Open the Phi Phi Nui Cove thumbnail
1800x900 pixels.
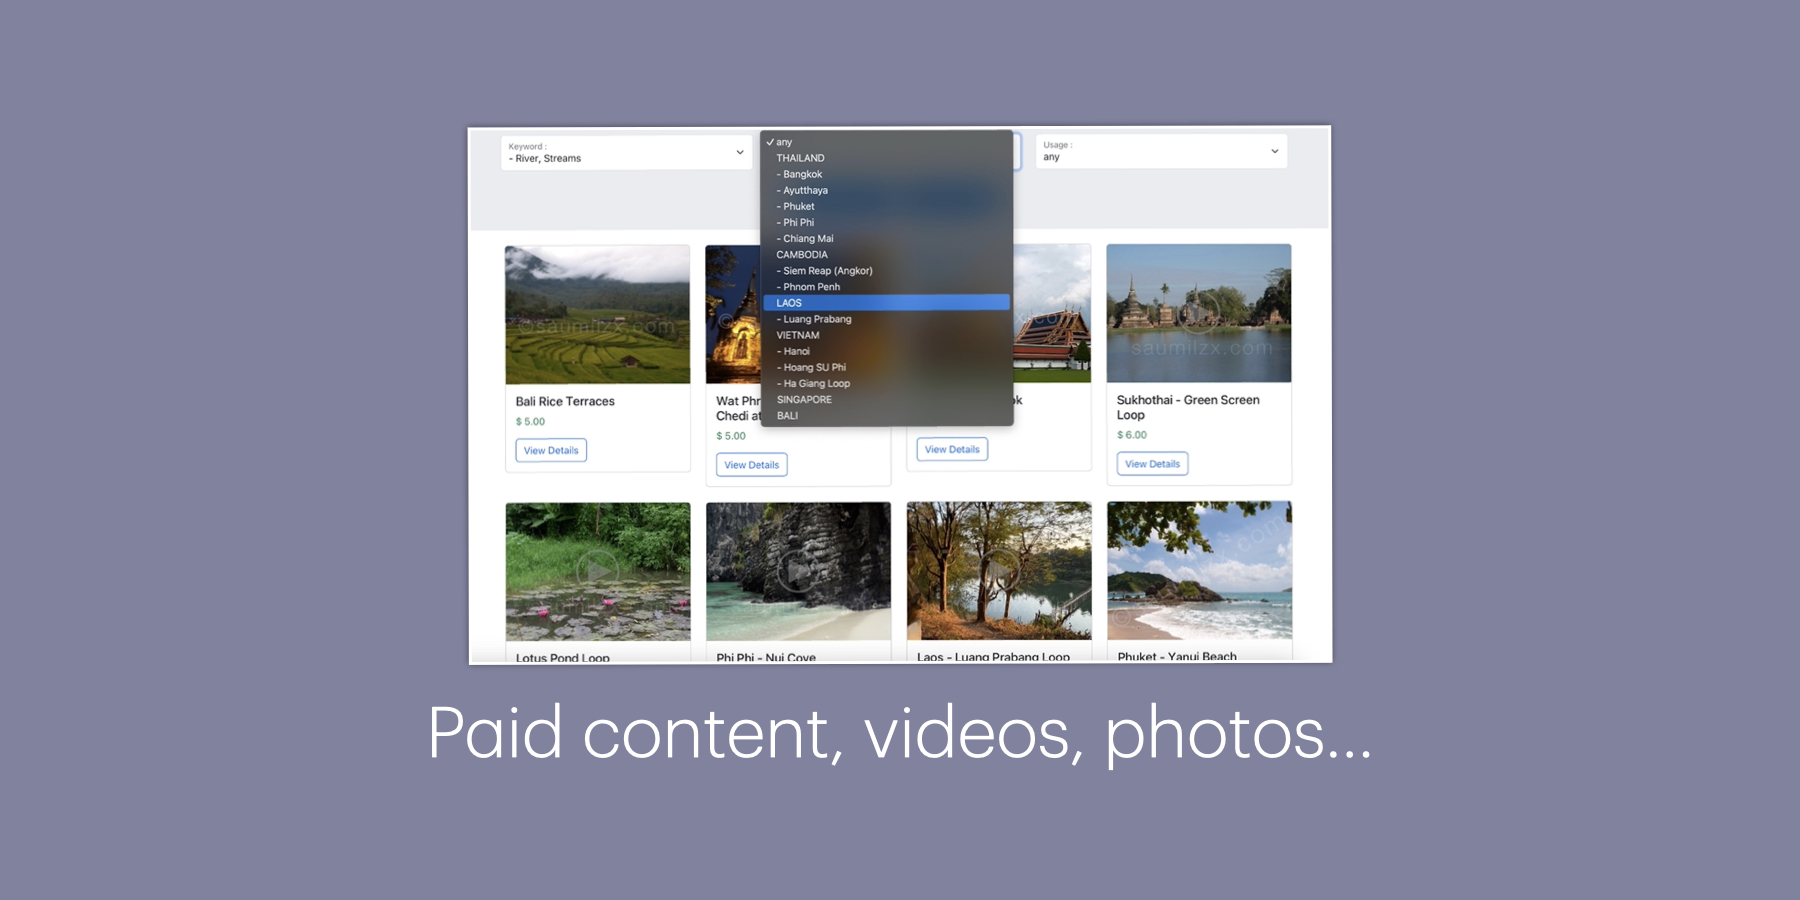click(x=798, y=571)
